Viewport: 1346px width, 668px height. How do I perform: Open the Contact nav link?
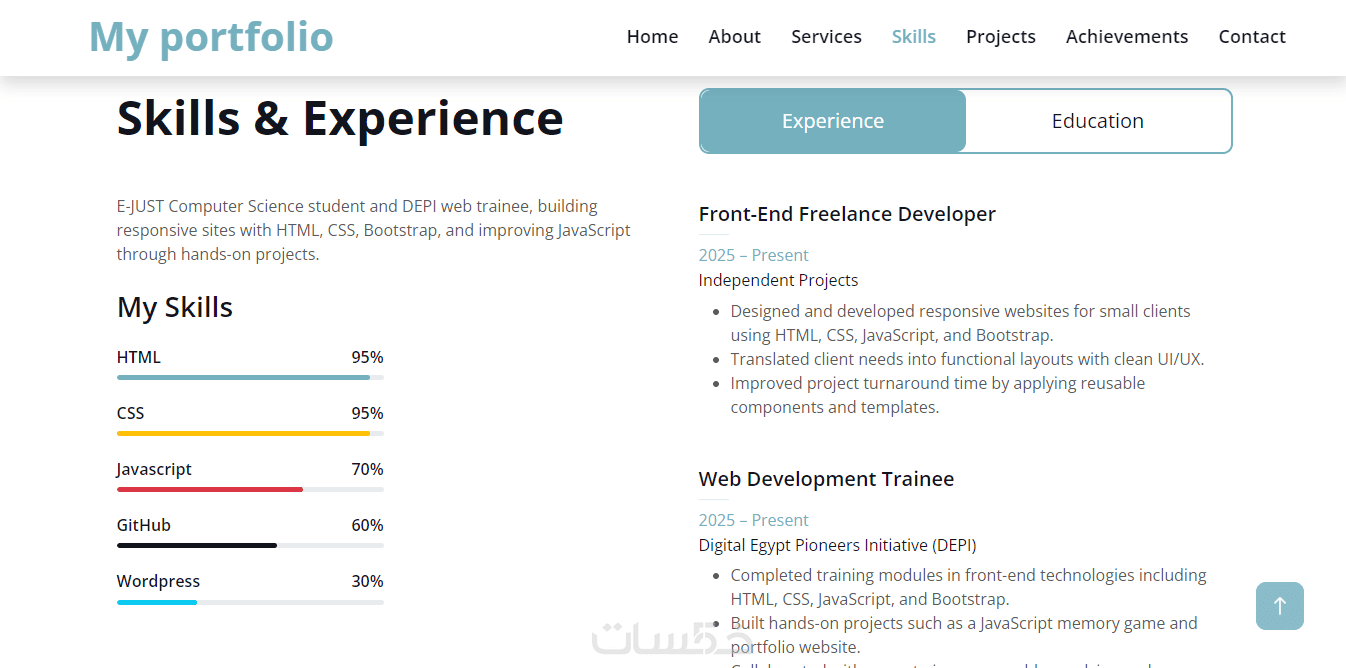(x=1251, y=37)
